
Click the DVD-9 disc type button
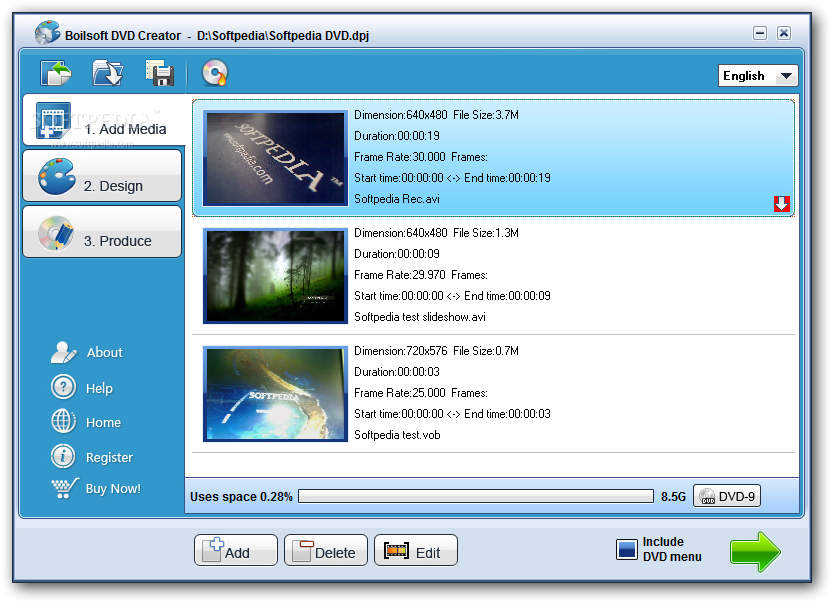click(727, 496)
